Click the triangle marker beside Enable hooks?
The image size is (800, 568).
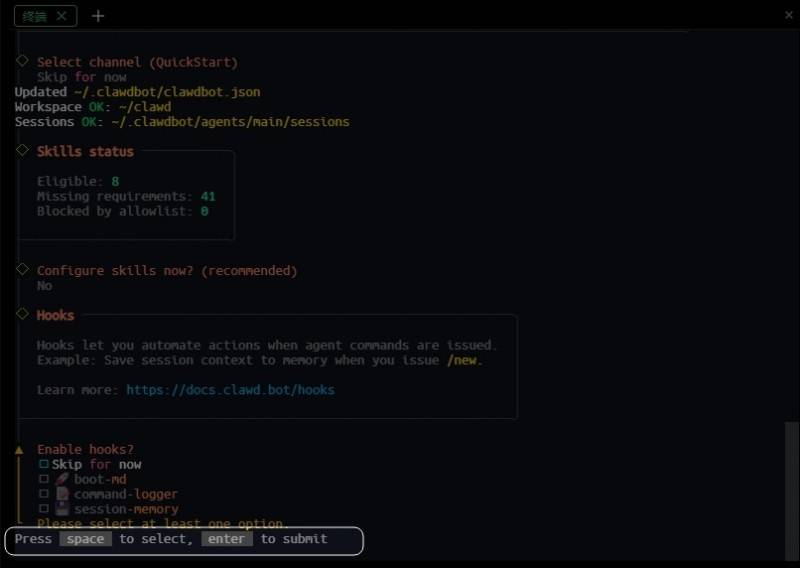(19, 450)
